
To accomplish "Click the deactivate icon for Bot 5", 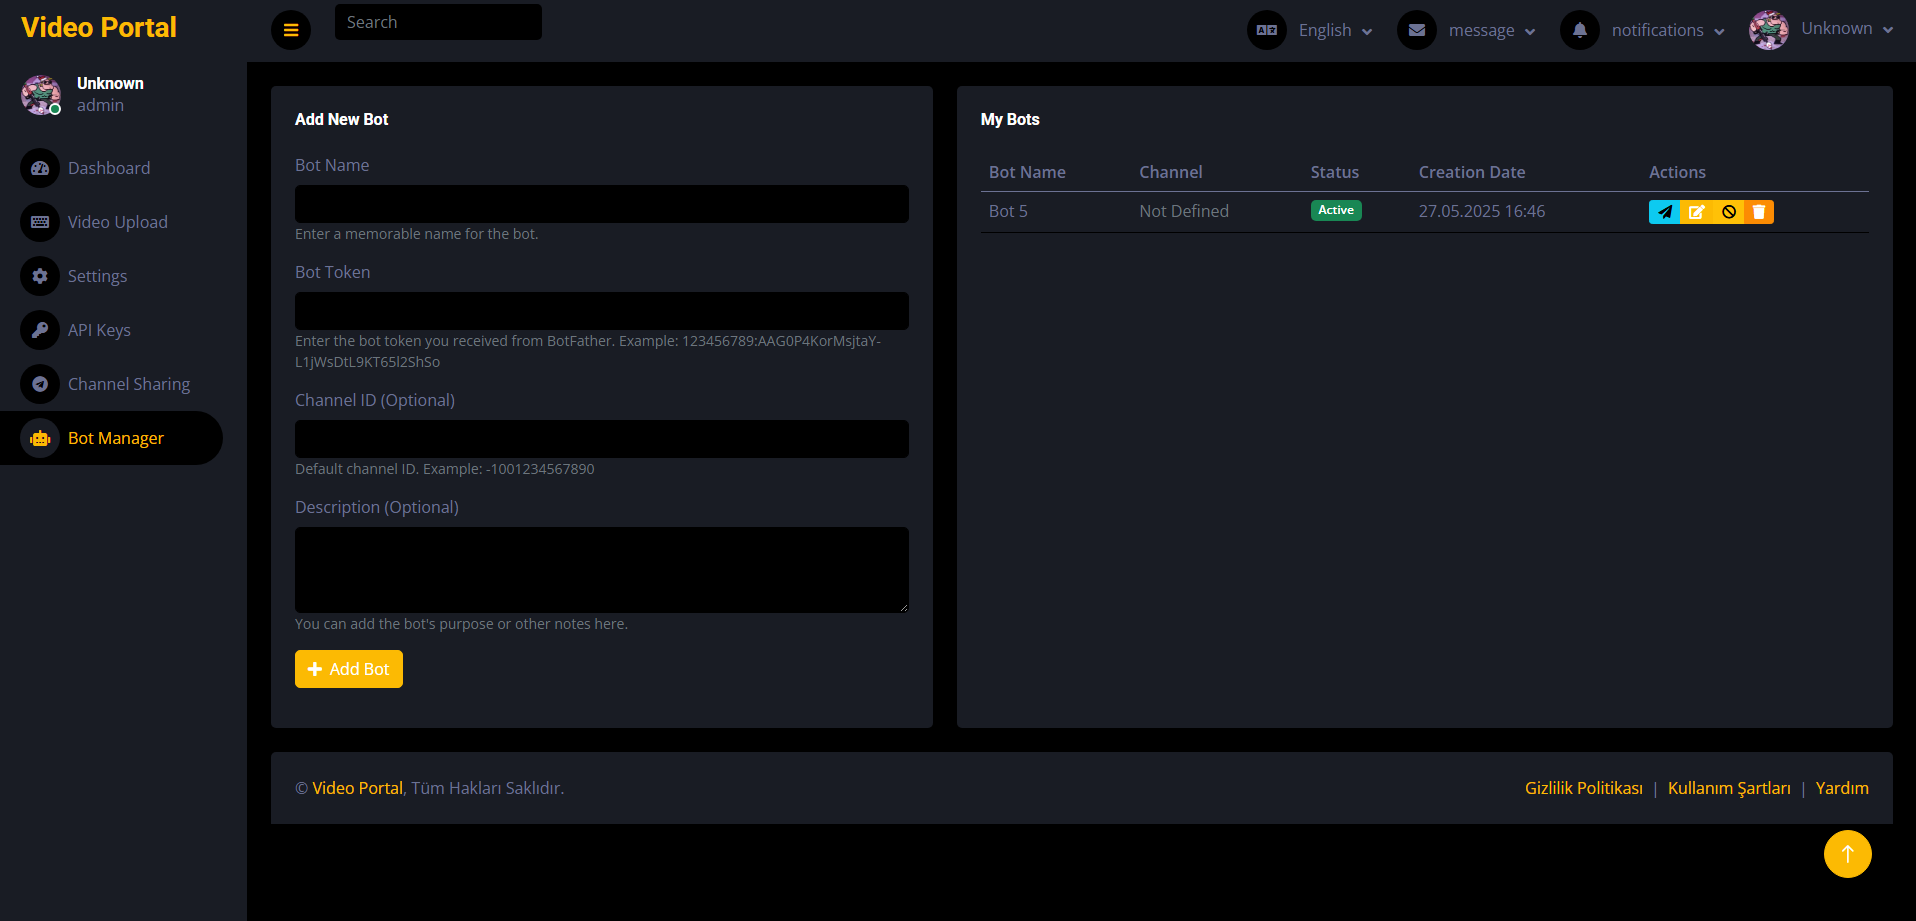I will 1728,212.
